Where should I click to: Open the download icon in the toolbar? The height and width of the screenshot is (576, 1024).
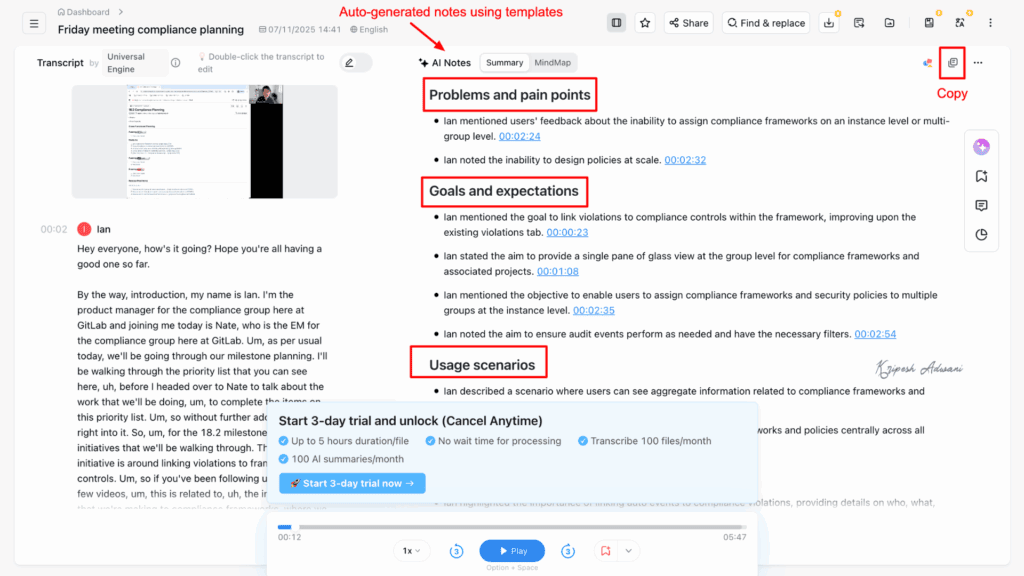pyautogui.click(x=829, y=23)
